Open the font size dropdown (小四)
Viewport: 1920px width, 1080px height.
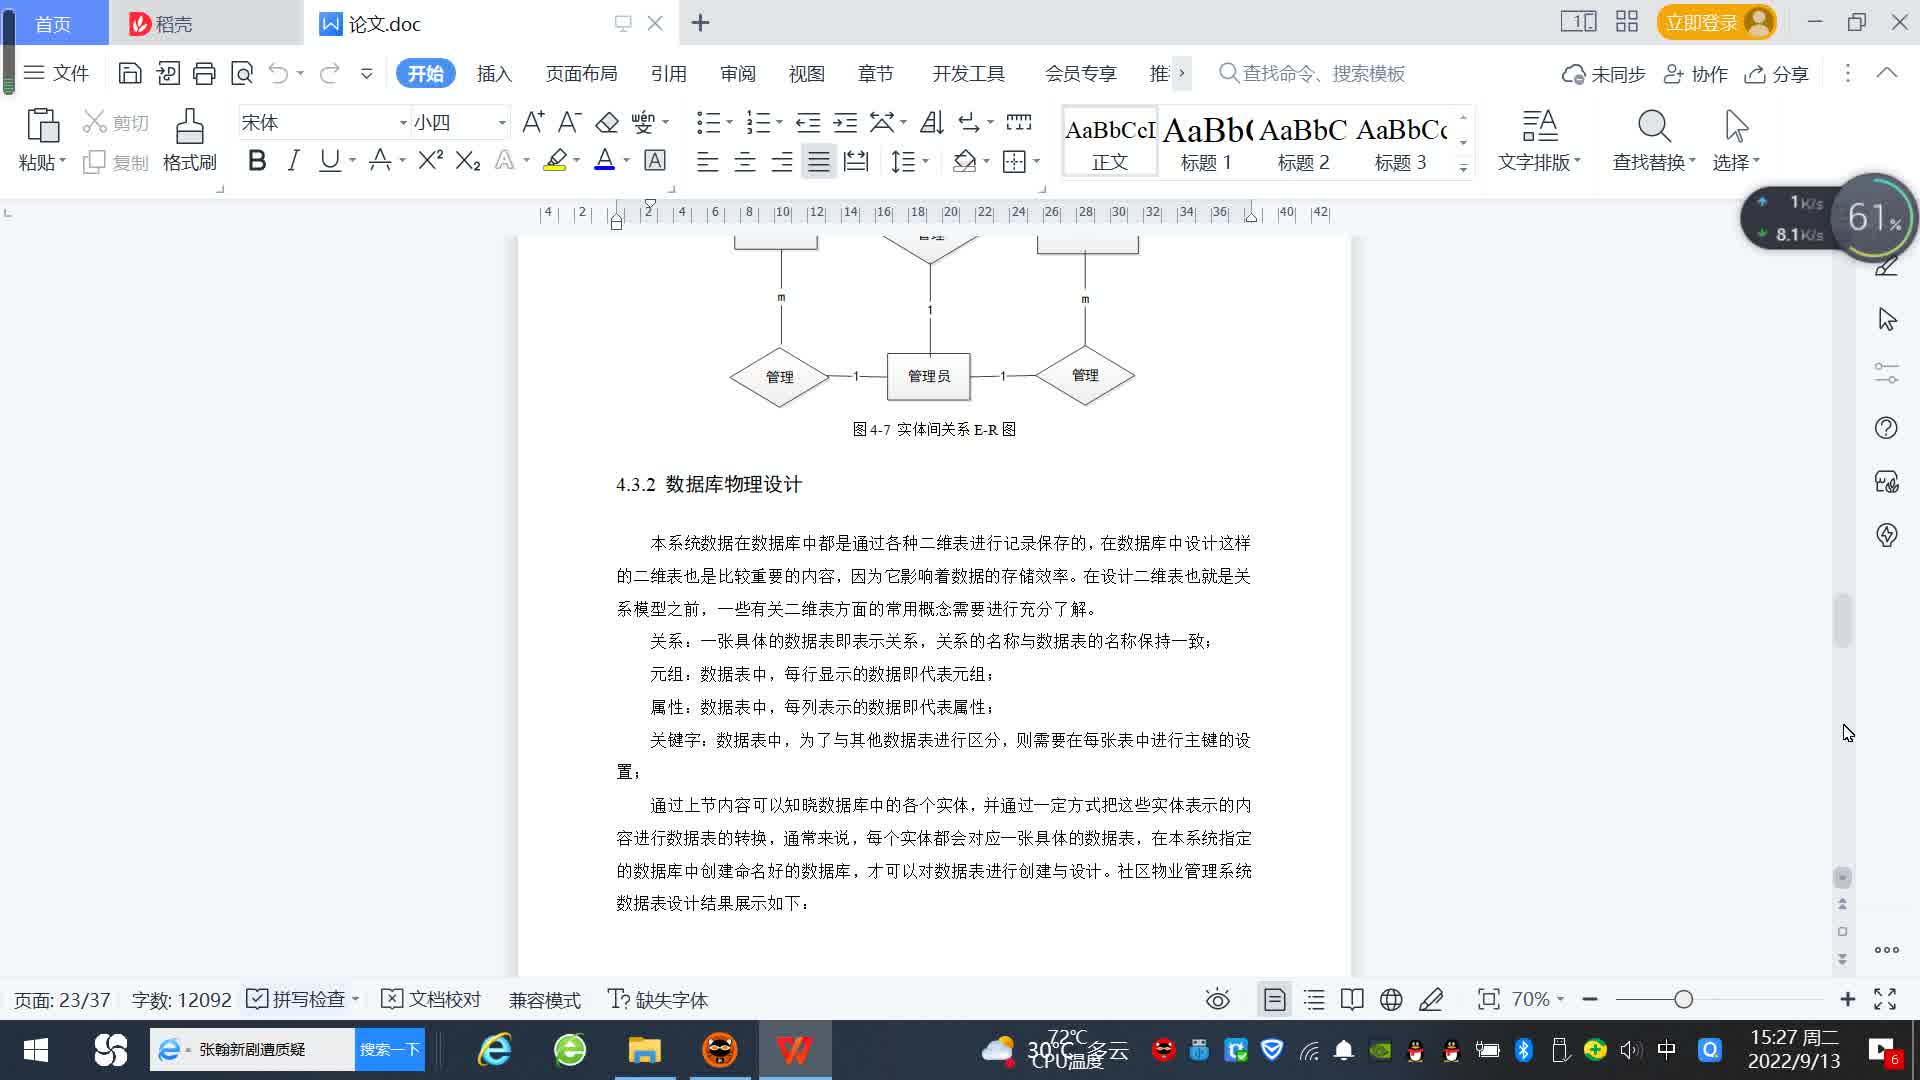502,123
